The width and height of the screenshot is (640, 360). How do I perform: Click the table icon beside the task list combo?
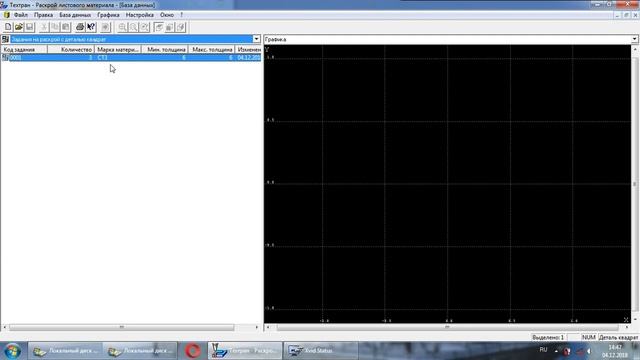point(5,39)
